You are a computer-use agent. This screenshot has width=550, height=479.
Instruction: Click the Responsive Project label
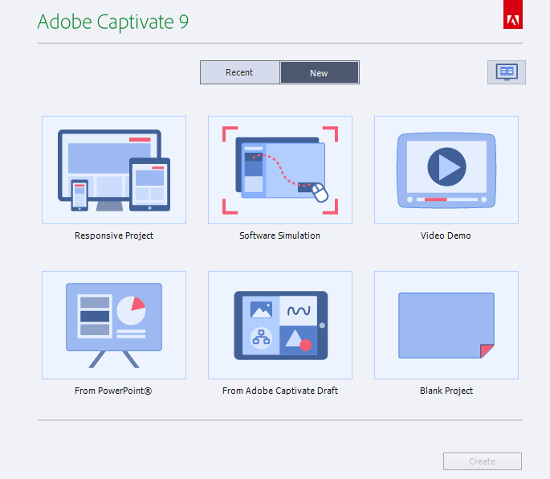coord(114,236)
